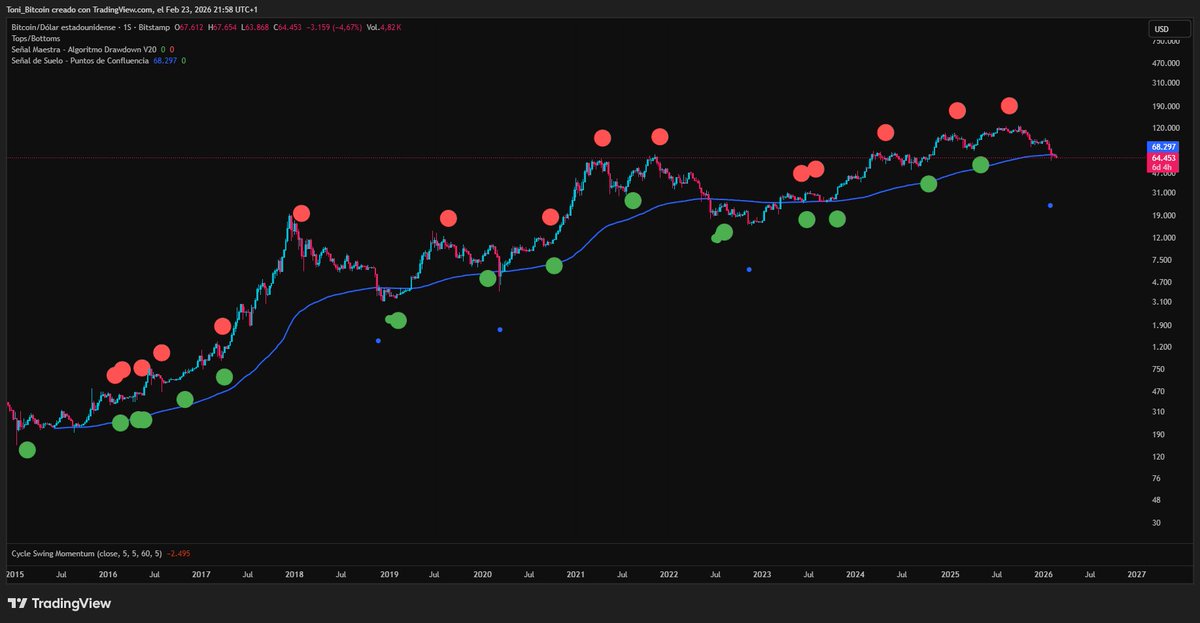The width and height of the screenshot is (1200, 623).
Task: Click the 76 price axis value
Action: coord(1155,478)
